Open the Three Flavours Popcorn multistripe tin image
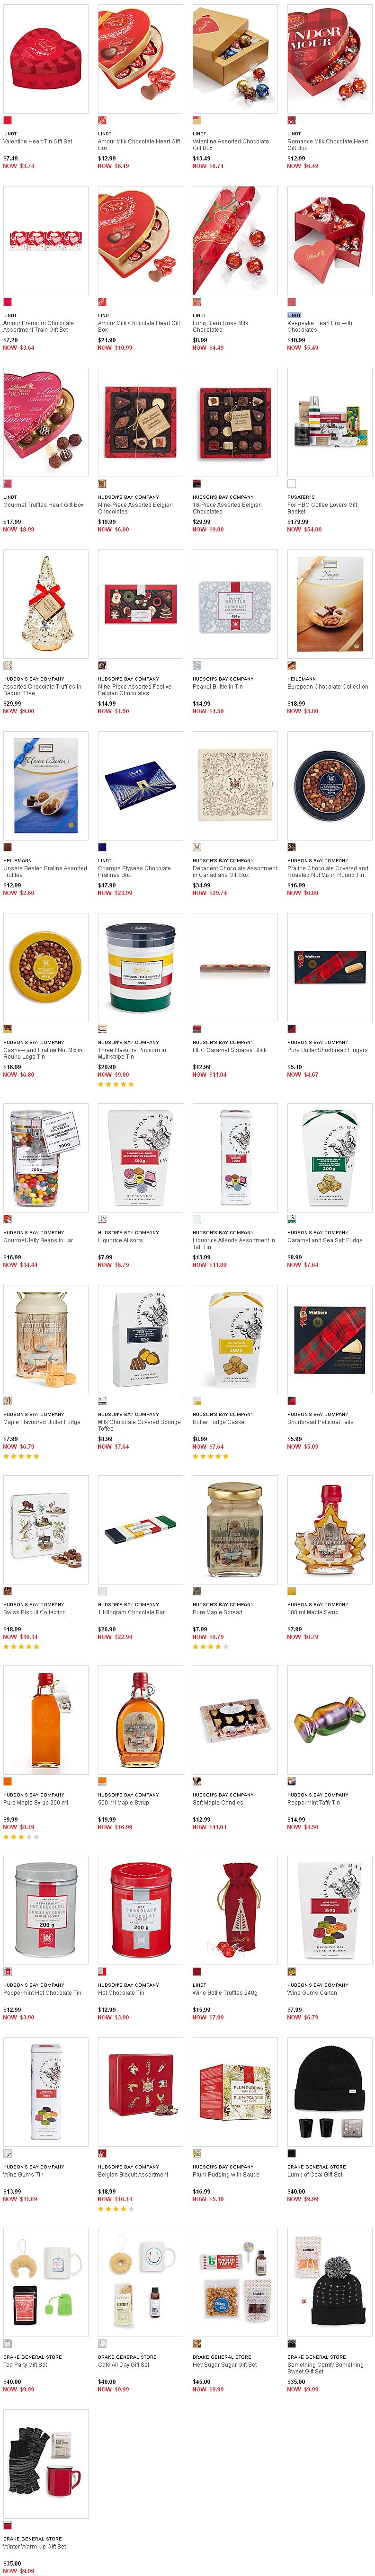The width and height of the screenshot is (375, 2576). [140, 967]
